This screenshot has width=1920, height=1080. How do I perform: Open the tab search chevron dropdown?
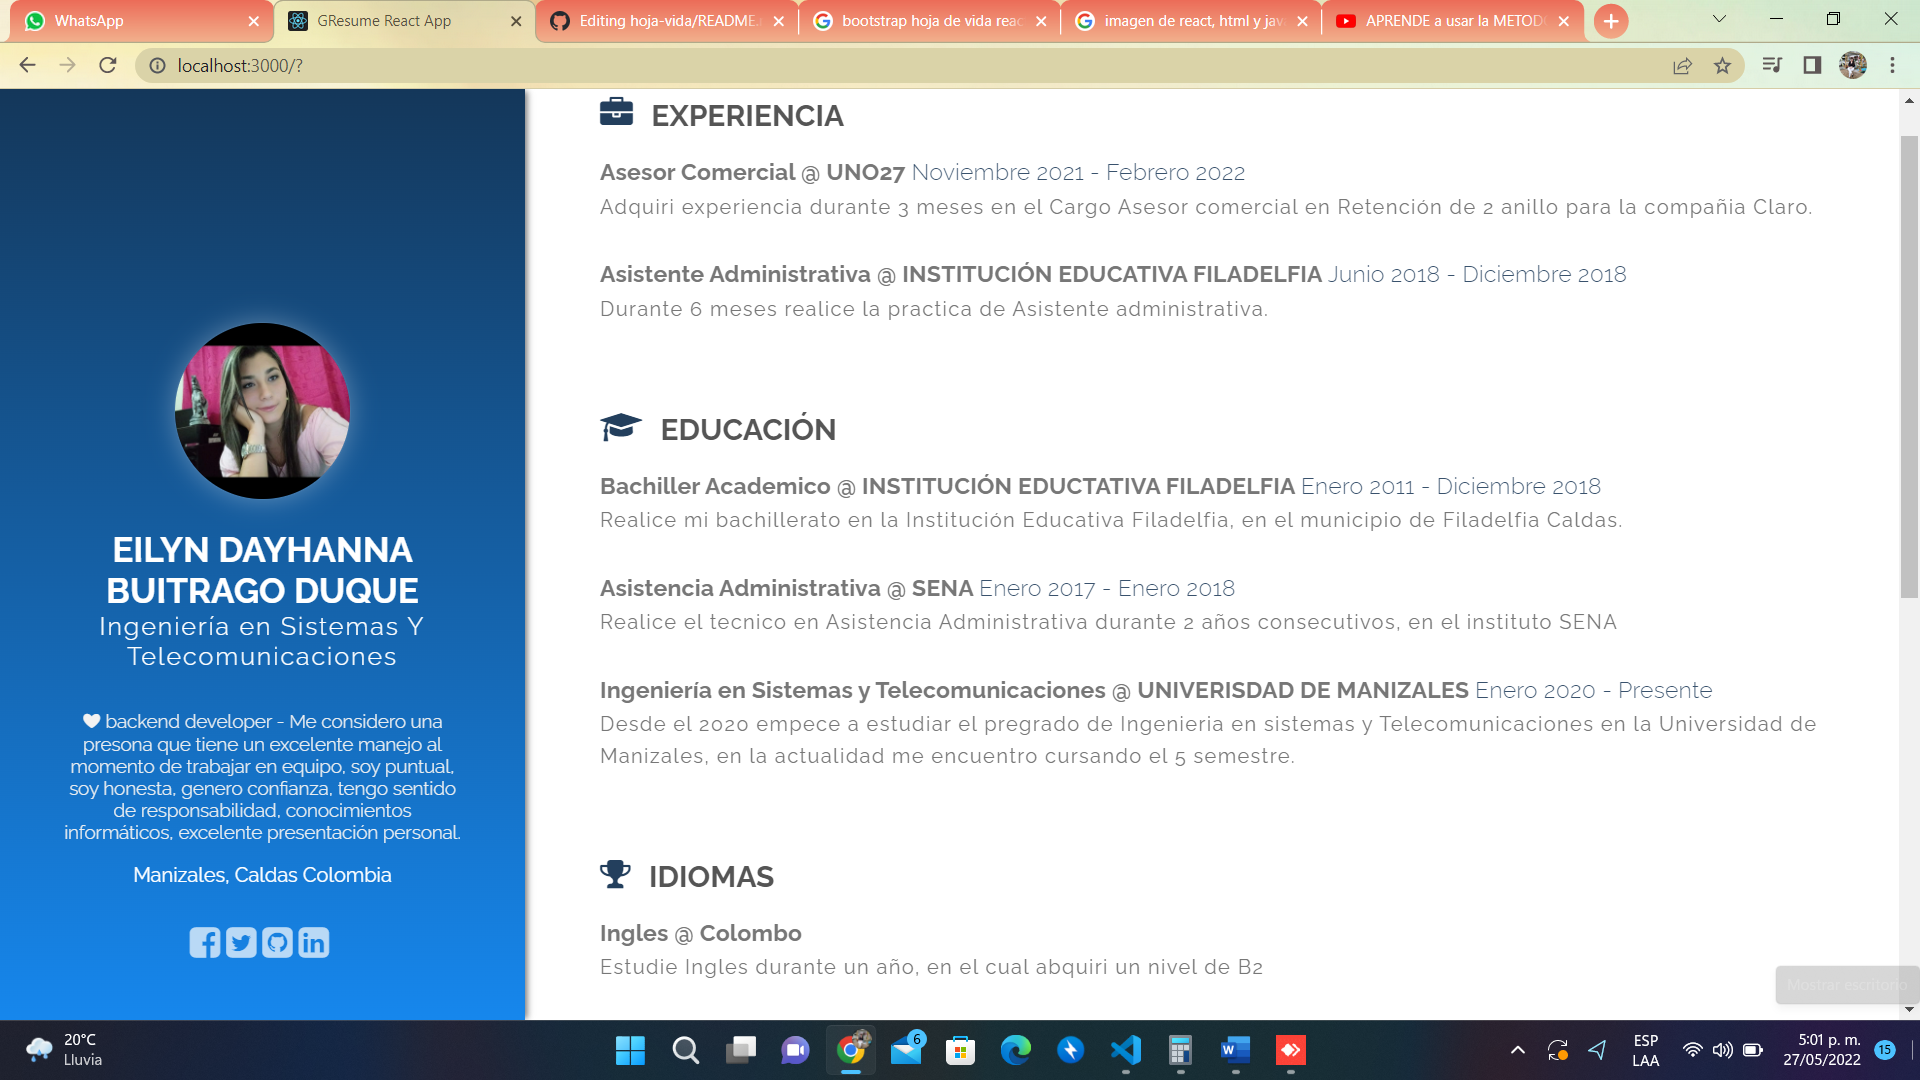point(1719,20)
